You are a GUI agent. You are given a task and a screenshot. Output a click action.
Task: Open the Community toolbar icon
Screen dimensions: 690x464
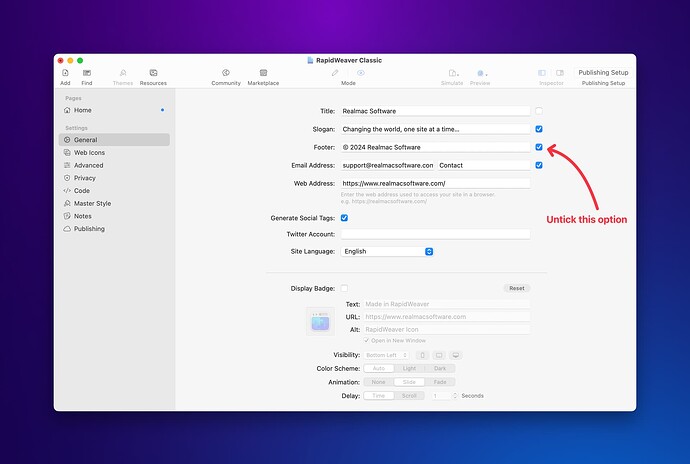click(226, 73)
